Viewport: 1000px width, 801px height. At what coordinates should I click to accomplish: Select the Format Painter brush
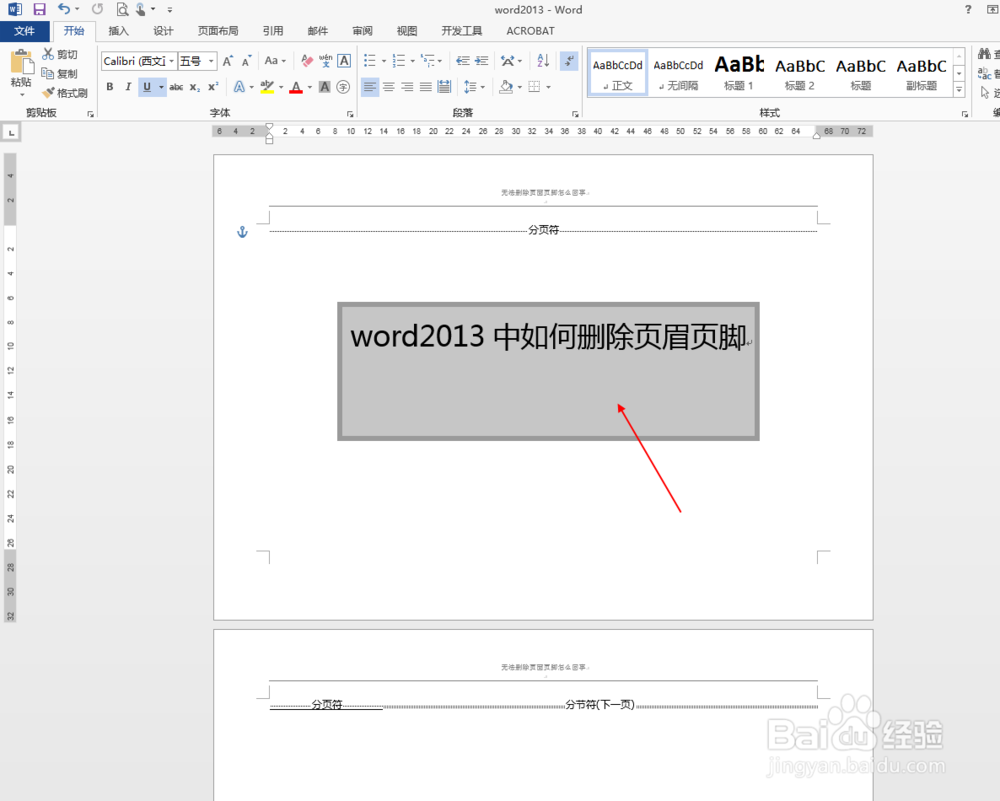coord(64,93)
